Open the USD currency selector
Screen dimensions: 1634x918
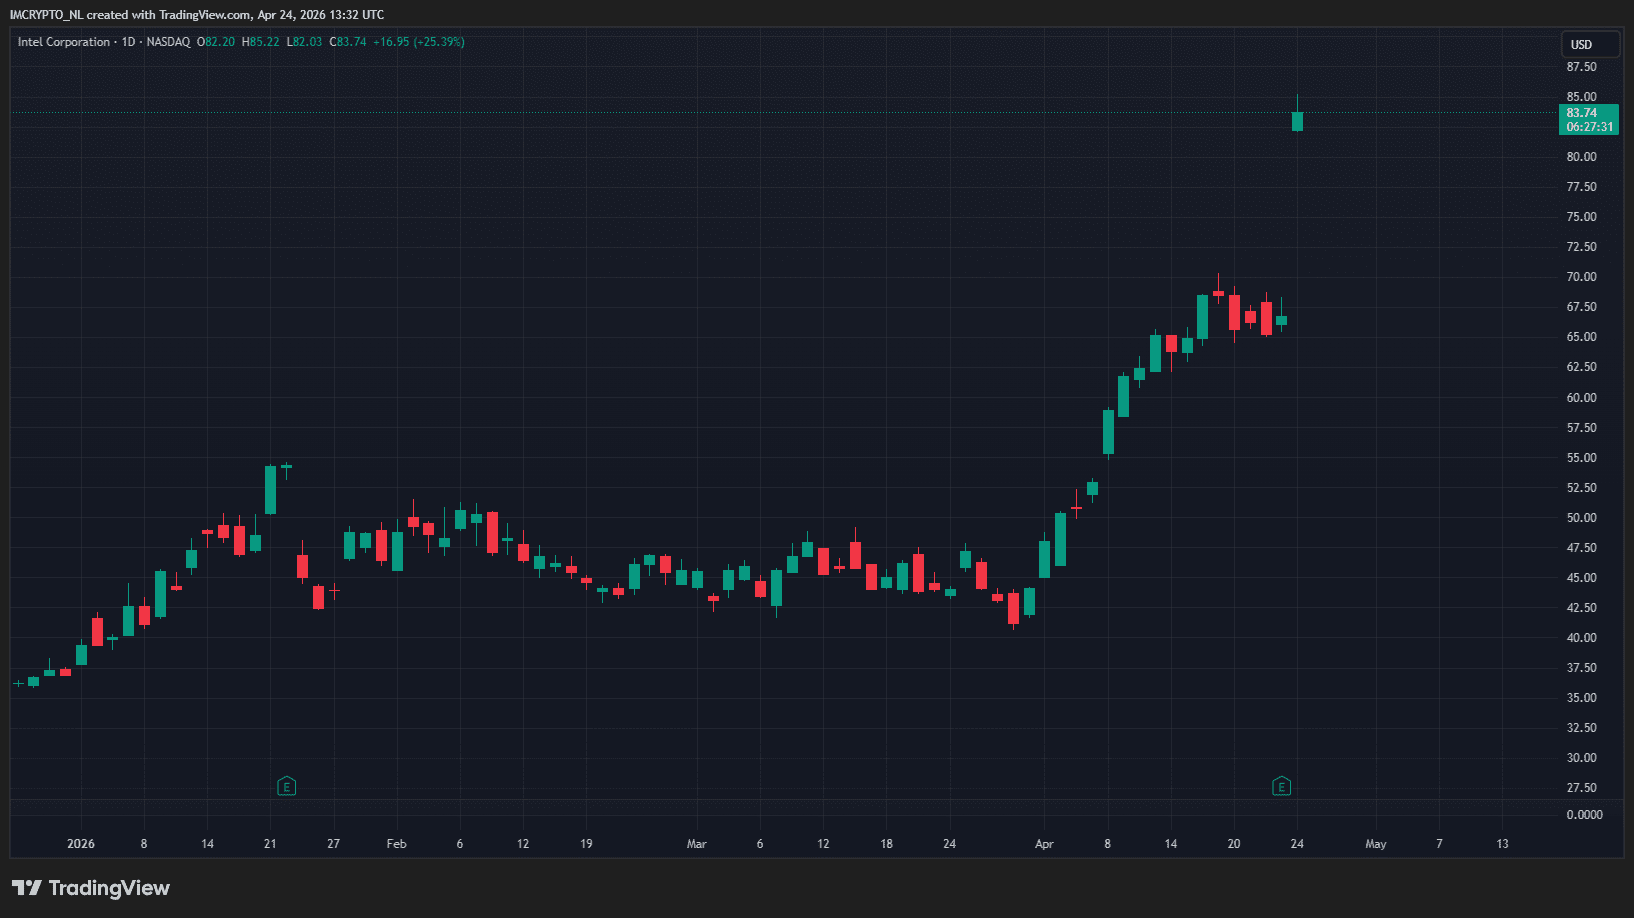1589,44
